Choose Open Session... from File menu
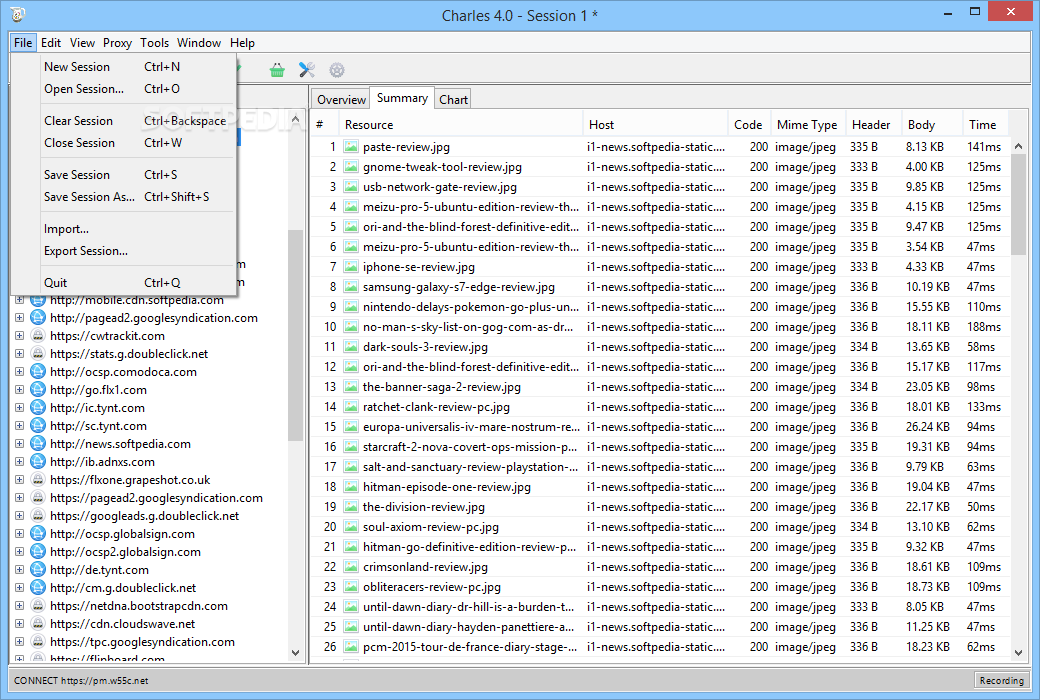 tap(123, 88)
